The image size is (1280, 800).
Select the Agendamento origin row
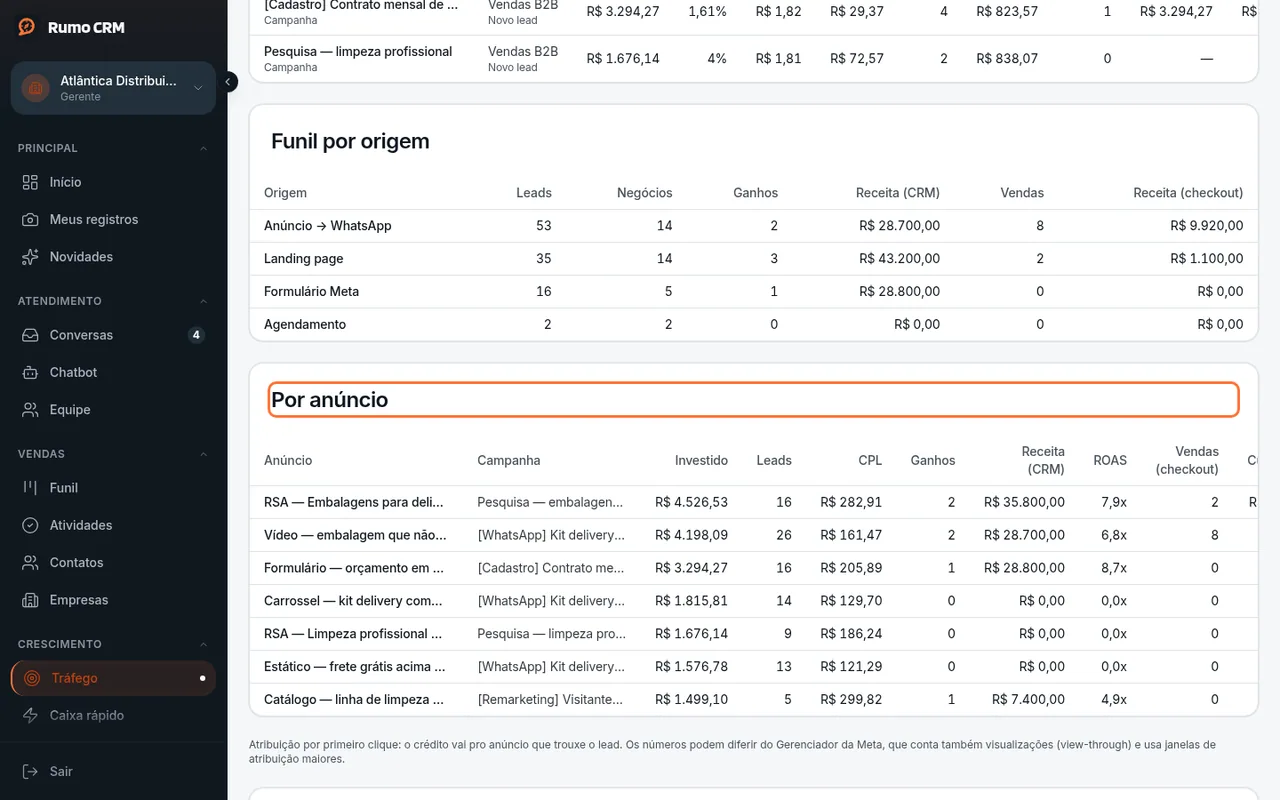coord(753,325)
